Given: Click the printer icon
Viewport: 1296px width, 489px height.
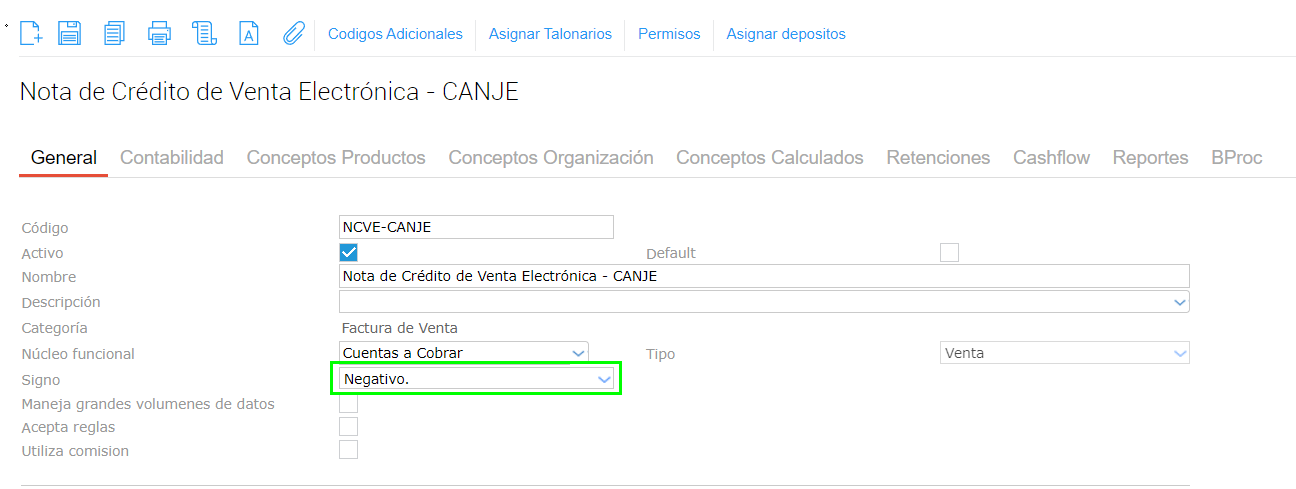Looking at the screenshot, I should pyautogui.click(x=159, y=33).
